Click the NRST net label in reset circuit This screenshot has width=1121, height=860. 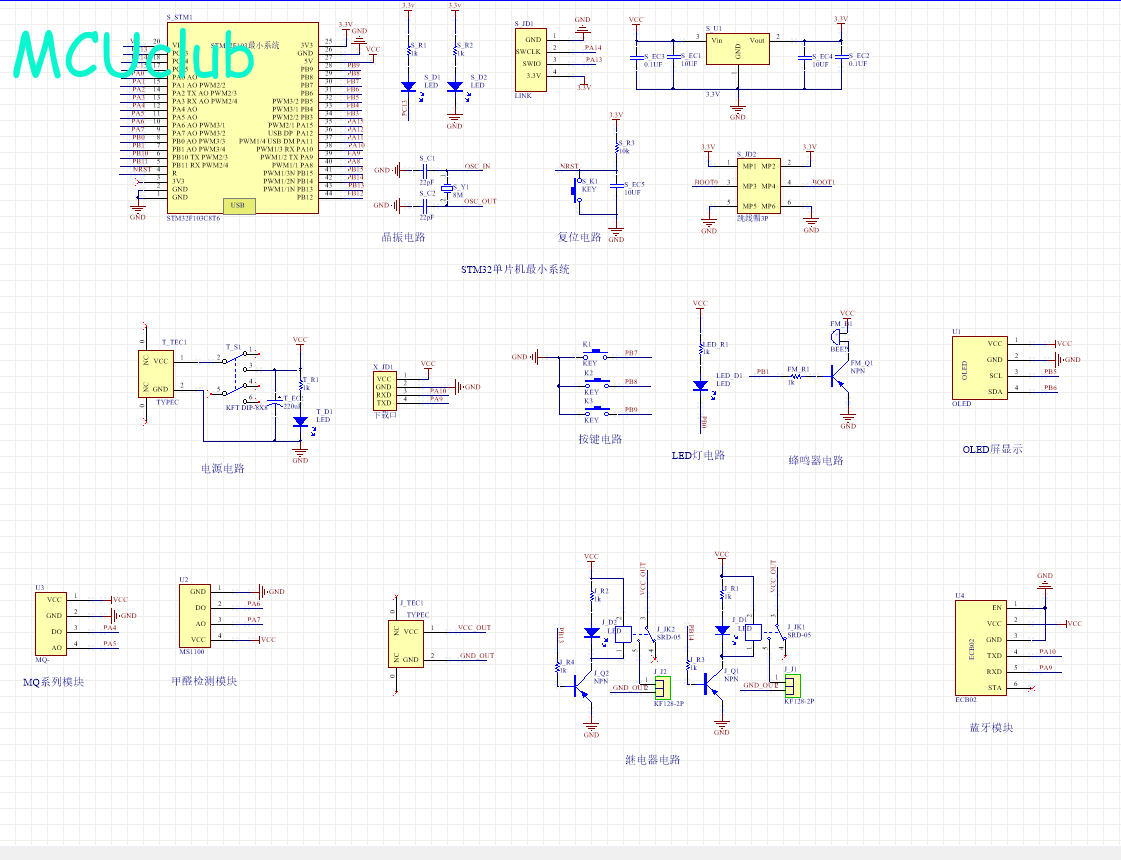point(569,167)
